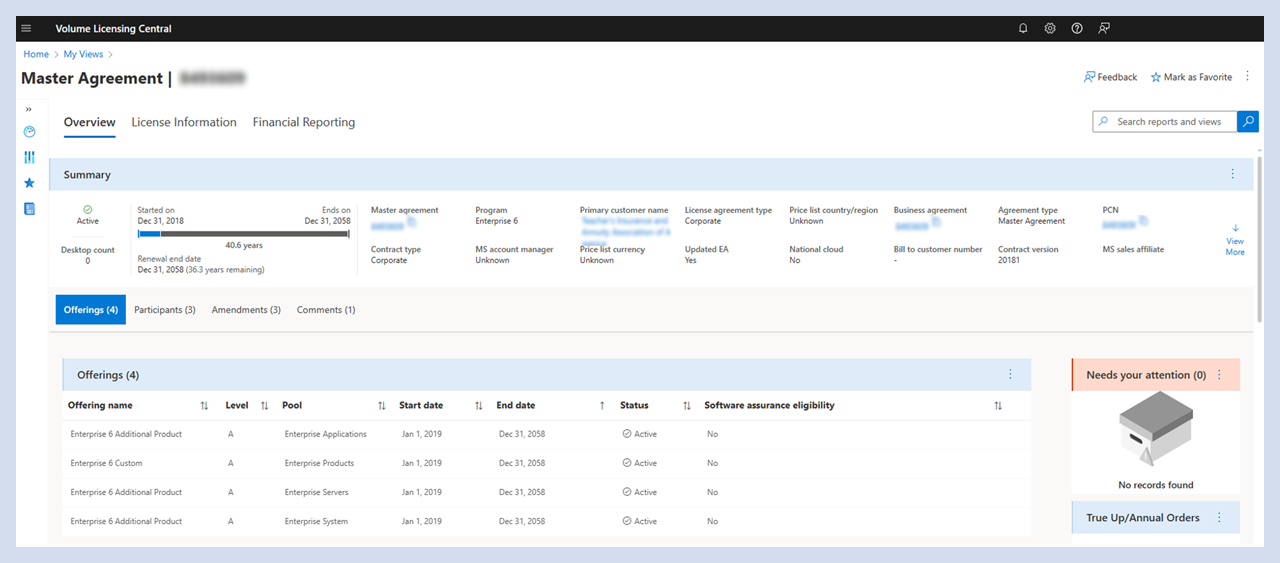Screen dimensions: 1280x563
Task: Go to My Views breadcrumb
Action: click(x=83, y=54)
